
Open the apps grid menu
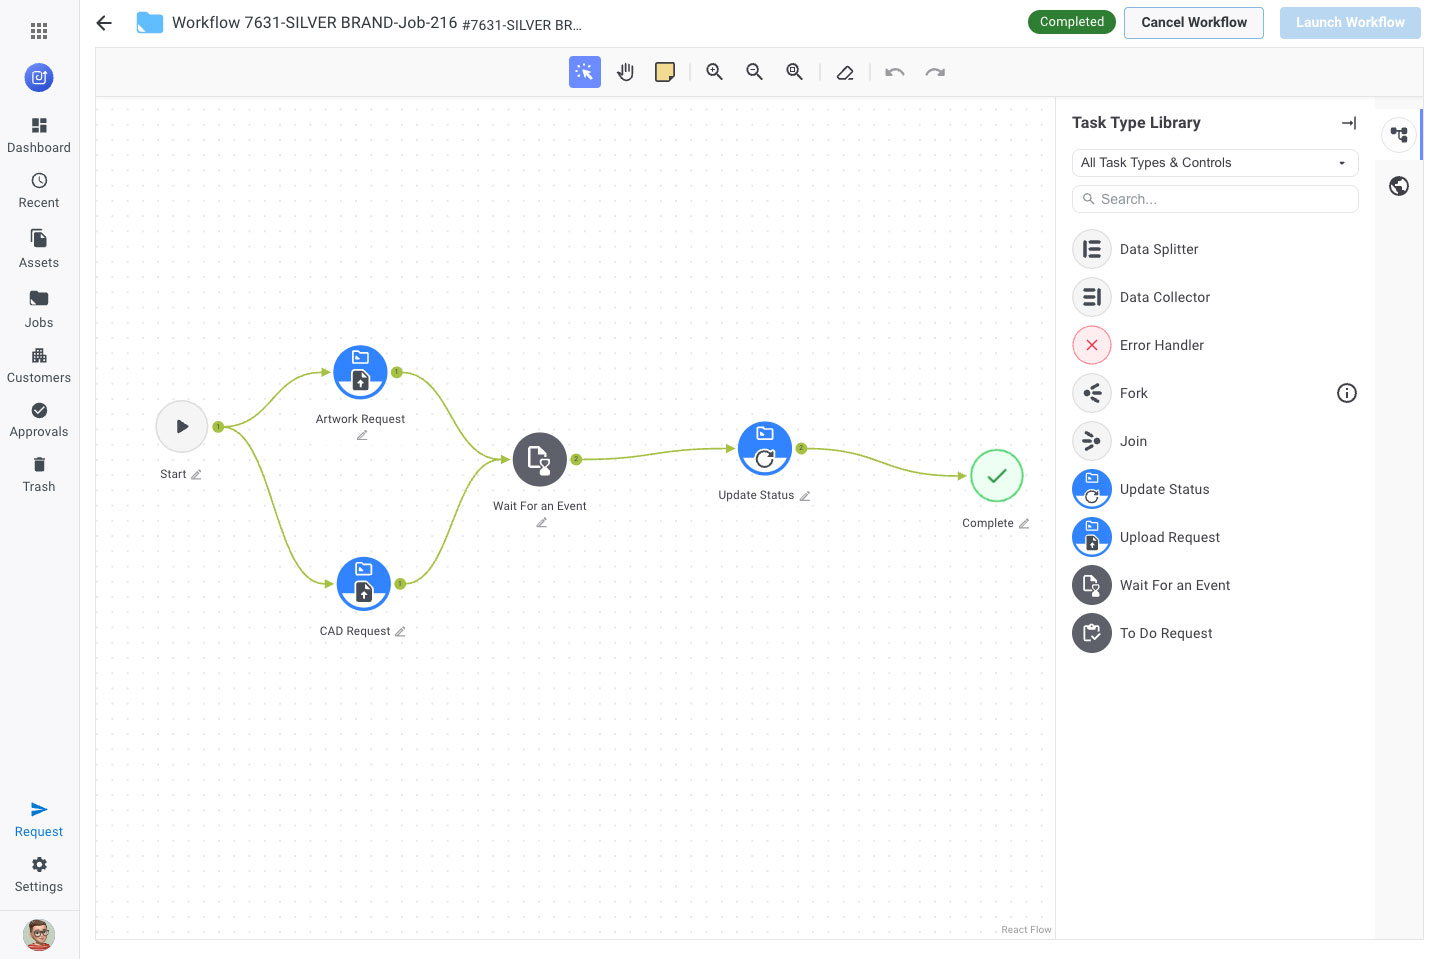click(39, 31)
